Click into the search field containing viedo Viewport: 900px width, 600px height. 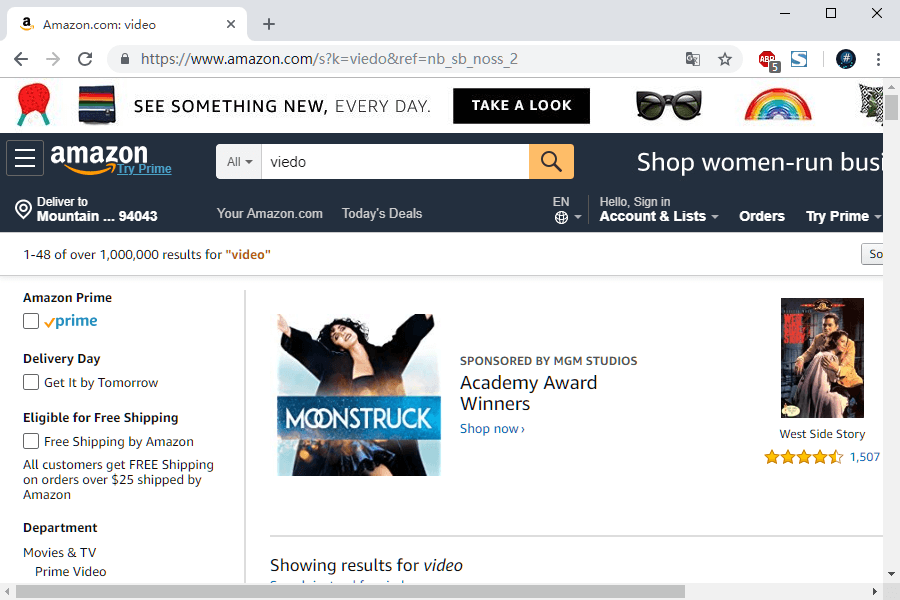pyautogui.click(x=395, y=161)
